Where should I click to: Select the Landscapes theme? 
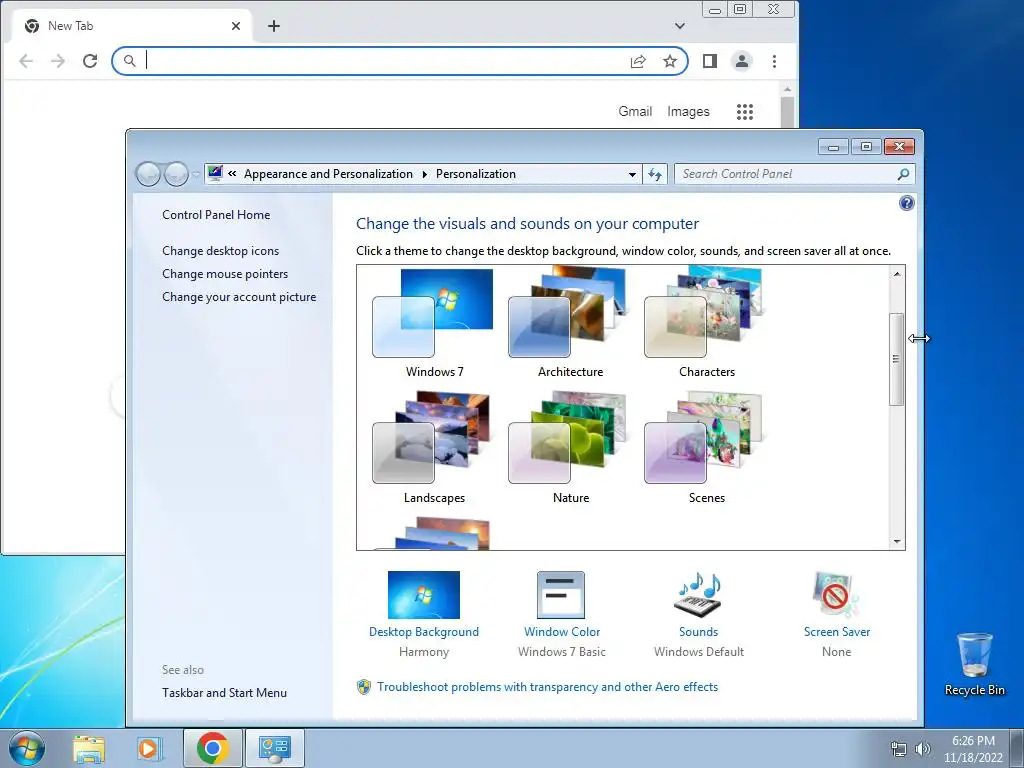click(434, 449)
